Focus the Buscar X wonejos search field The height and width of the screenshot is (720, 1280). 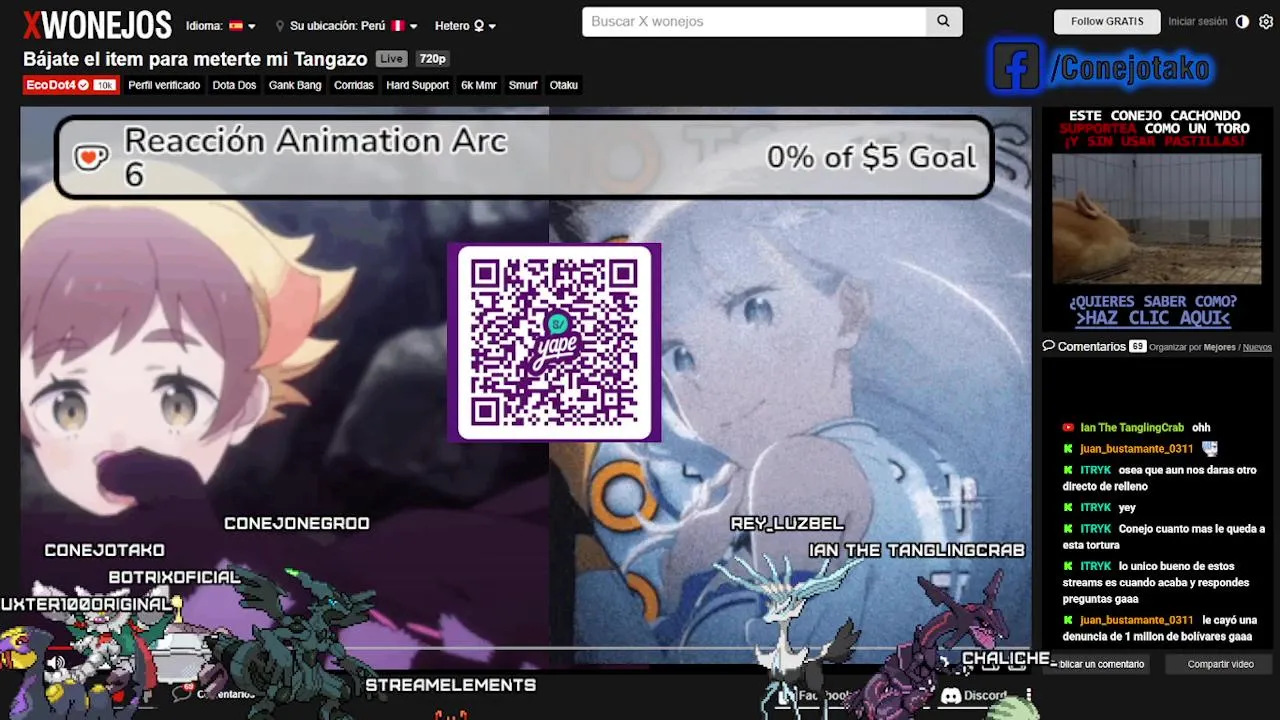(754, 21)
